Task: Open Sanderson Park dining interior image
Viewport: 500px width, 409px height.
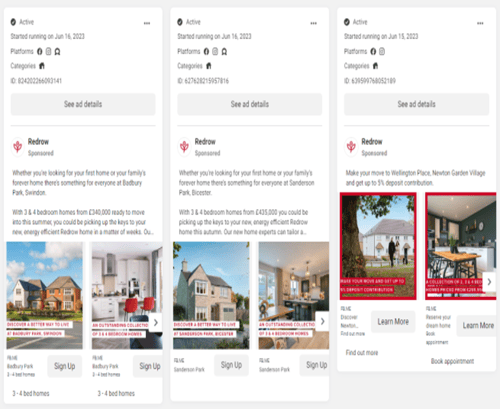Action: pos(294,295)
